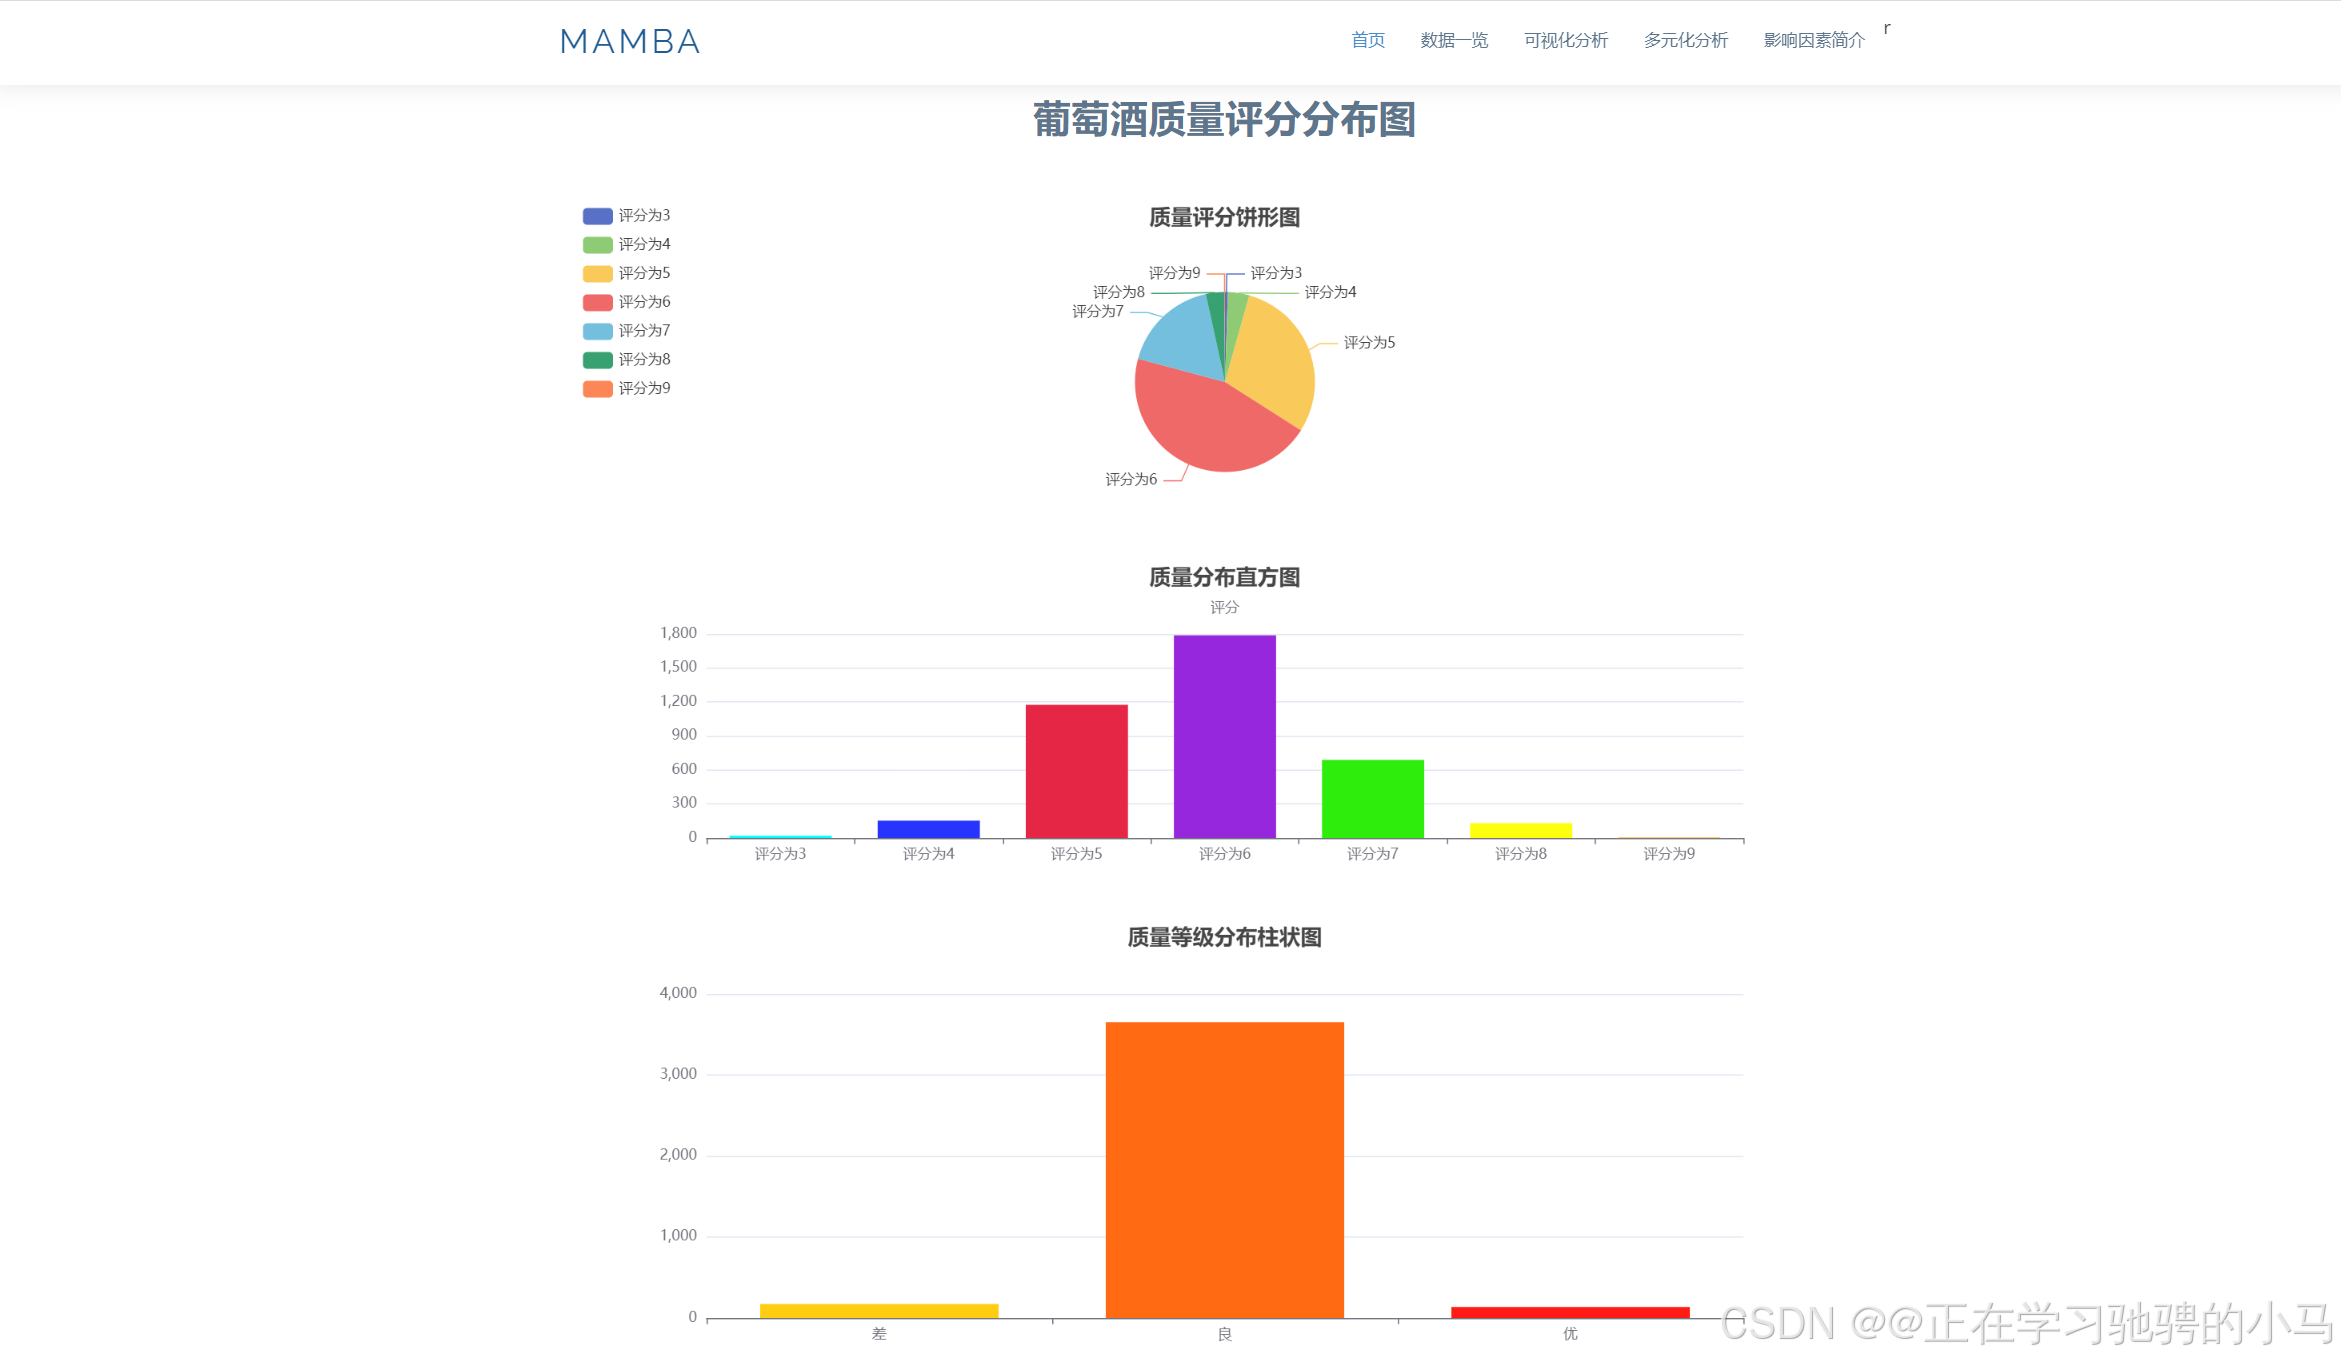Click the purple 评分为6 histogram bar
The height and width of the screenshot is (1362, 2341).
click(1224, 737)
